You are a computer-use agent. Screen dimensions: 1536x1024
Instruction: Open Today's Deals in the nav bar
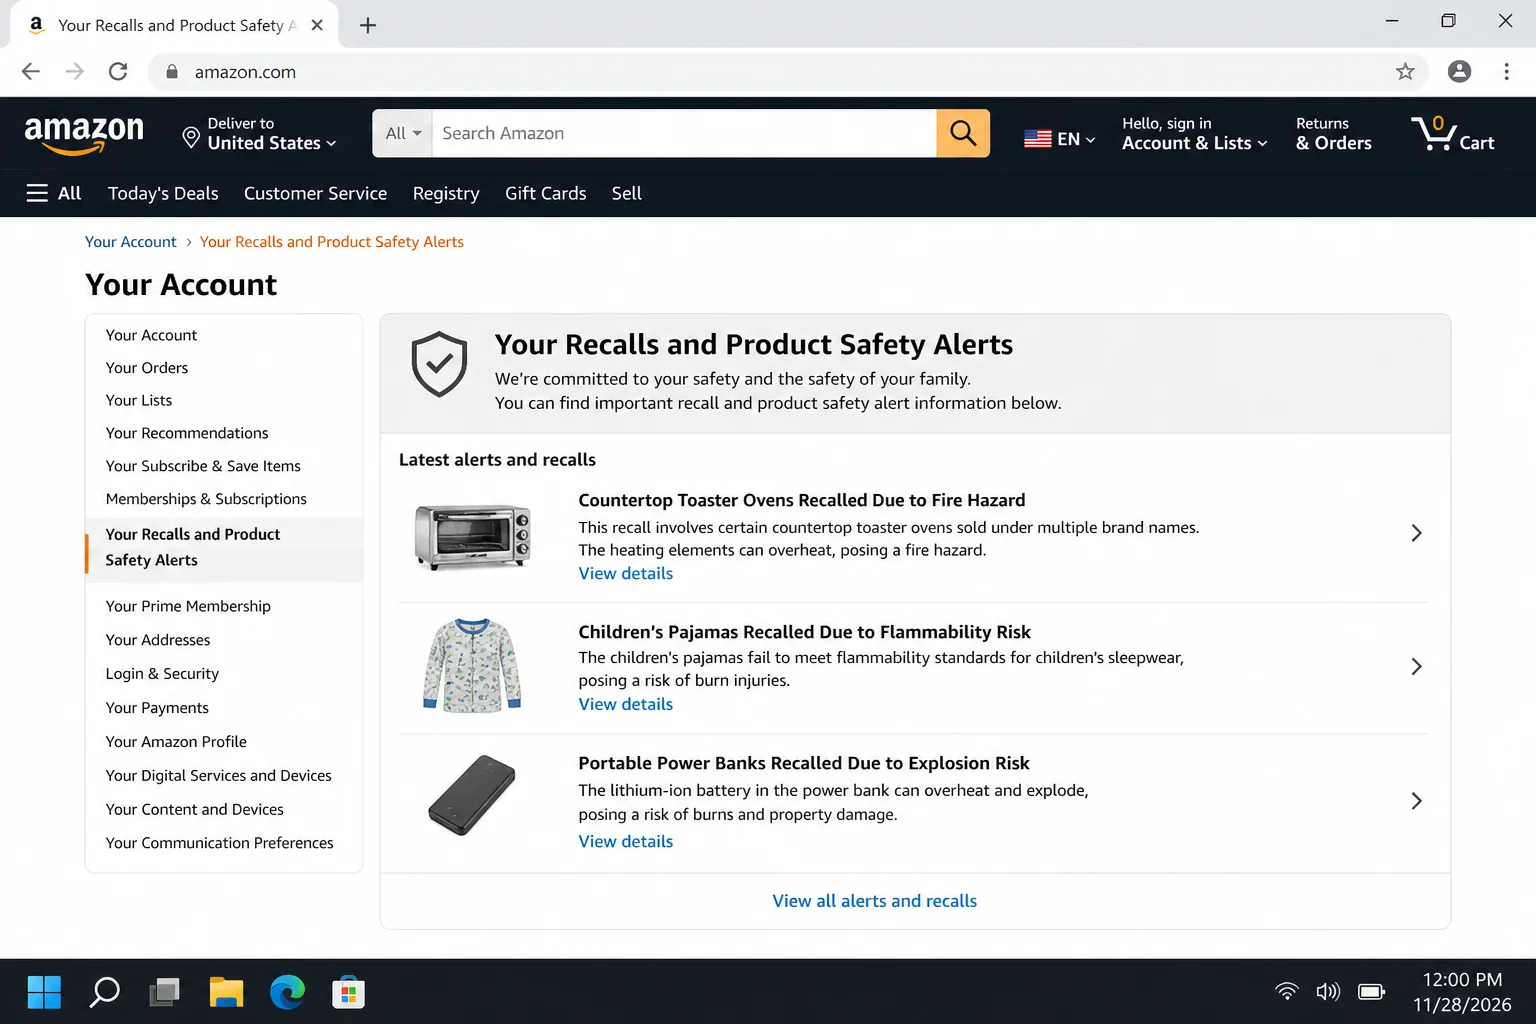point(163,193)
